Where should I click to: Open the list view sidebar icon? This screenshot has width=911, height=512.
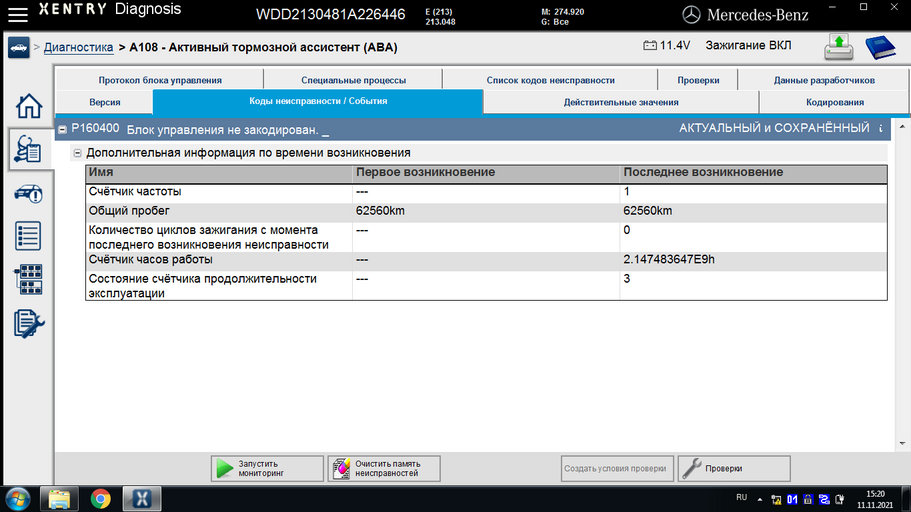tap(28, 236)
